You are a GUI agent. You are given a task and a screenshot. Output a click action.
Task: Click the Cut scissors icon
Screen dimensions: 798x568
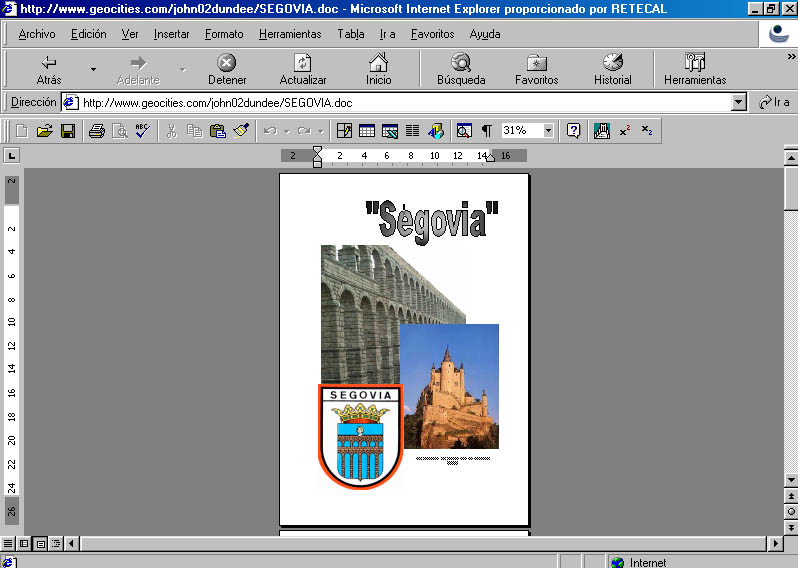[172, 131]
